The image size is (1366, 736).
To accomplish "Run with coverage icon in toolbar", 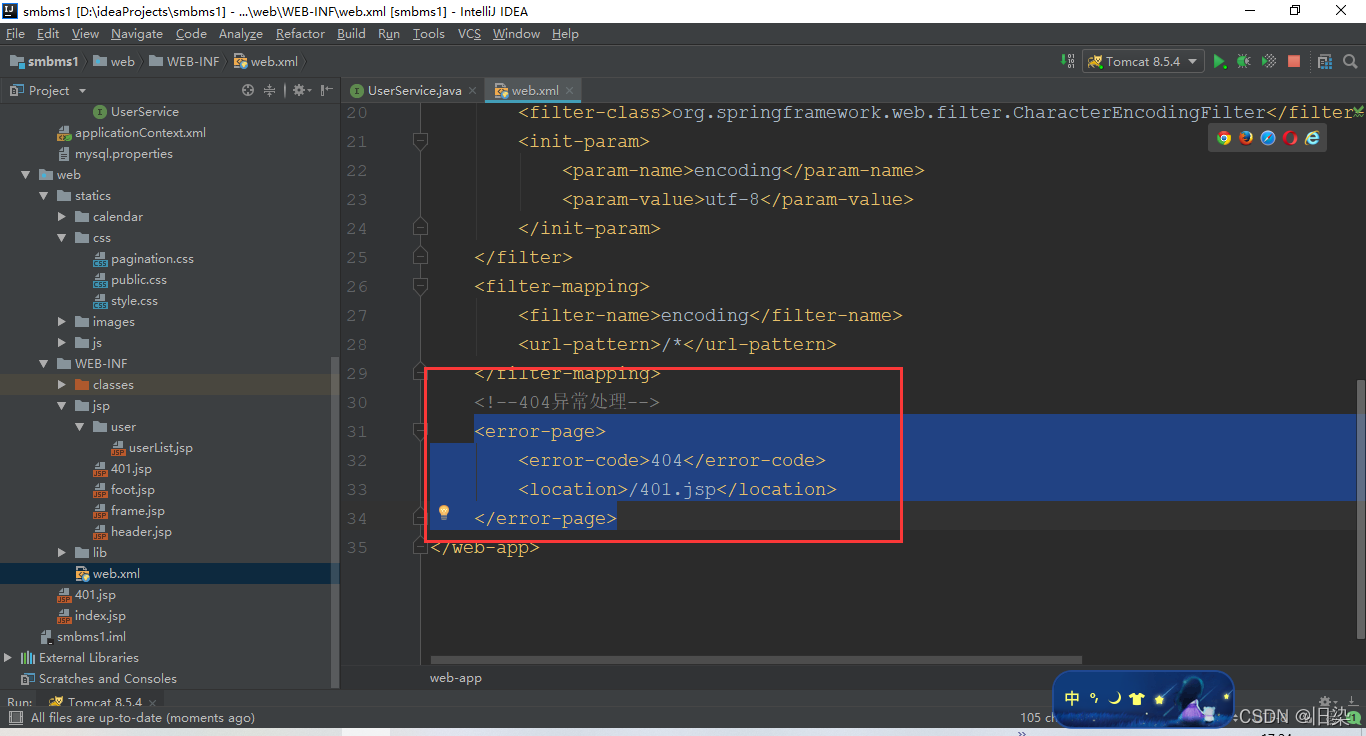I will 1268,61.
